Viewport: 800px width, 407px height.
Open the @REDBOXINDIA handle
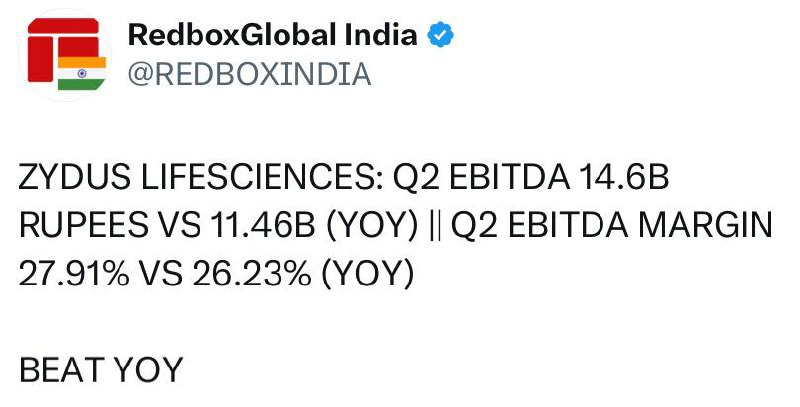click(249, 74)
